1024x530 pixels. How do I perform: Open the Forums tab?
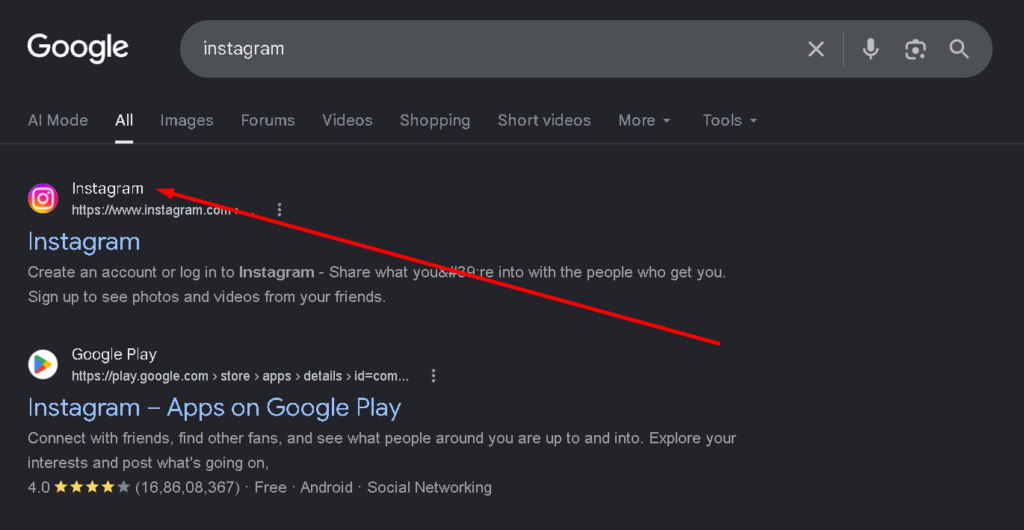[268, 120]
